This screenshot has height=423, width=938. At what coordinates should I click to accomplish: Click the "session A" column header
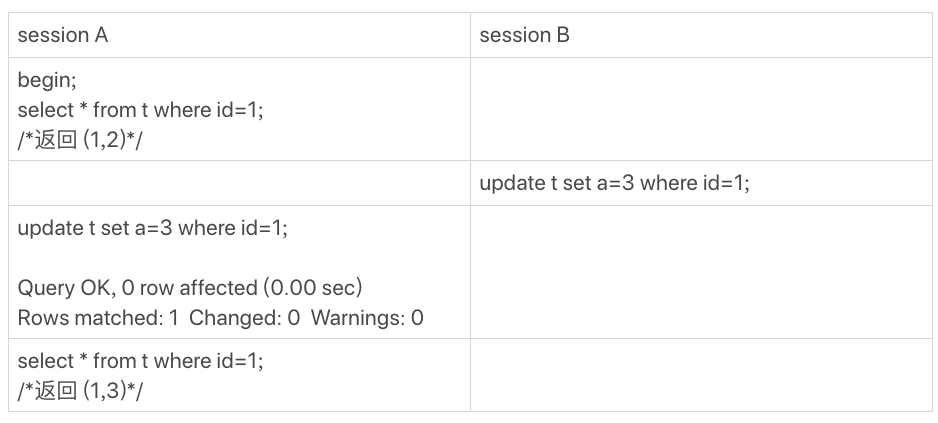(63, 35)
